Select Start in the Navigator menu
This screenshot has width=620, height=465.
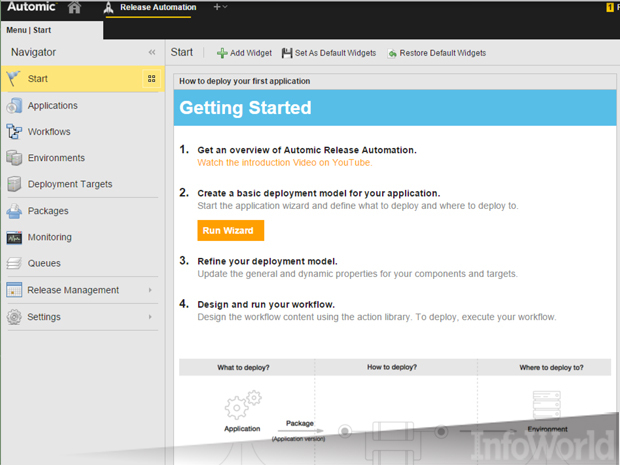click(39, 79)
